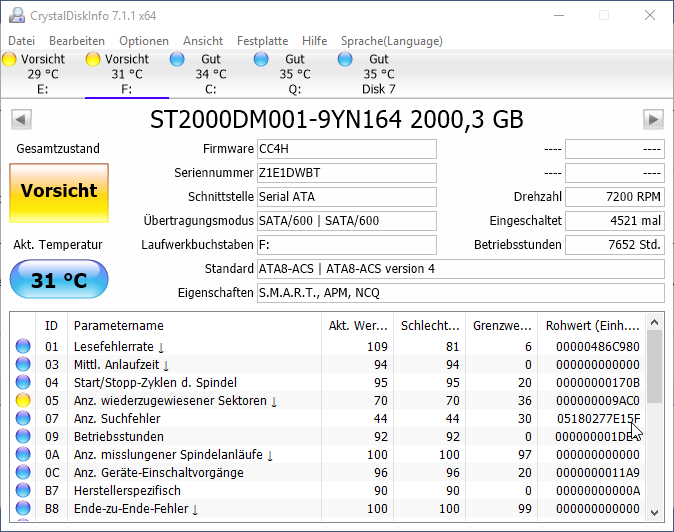The height and width of the screenshot is (532, 674).
Task: Click the Betriebsstunden field 7652 Std.
Action: tap(615, 245)
